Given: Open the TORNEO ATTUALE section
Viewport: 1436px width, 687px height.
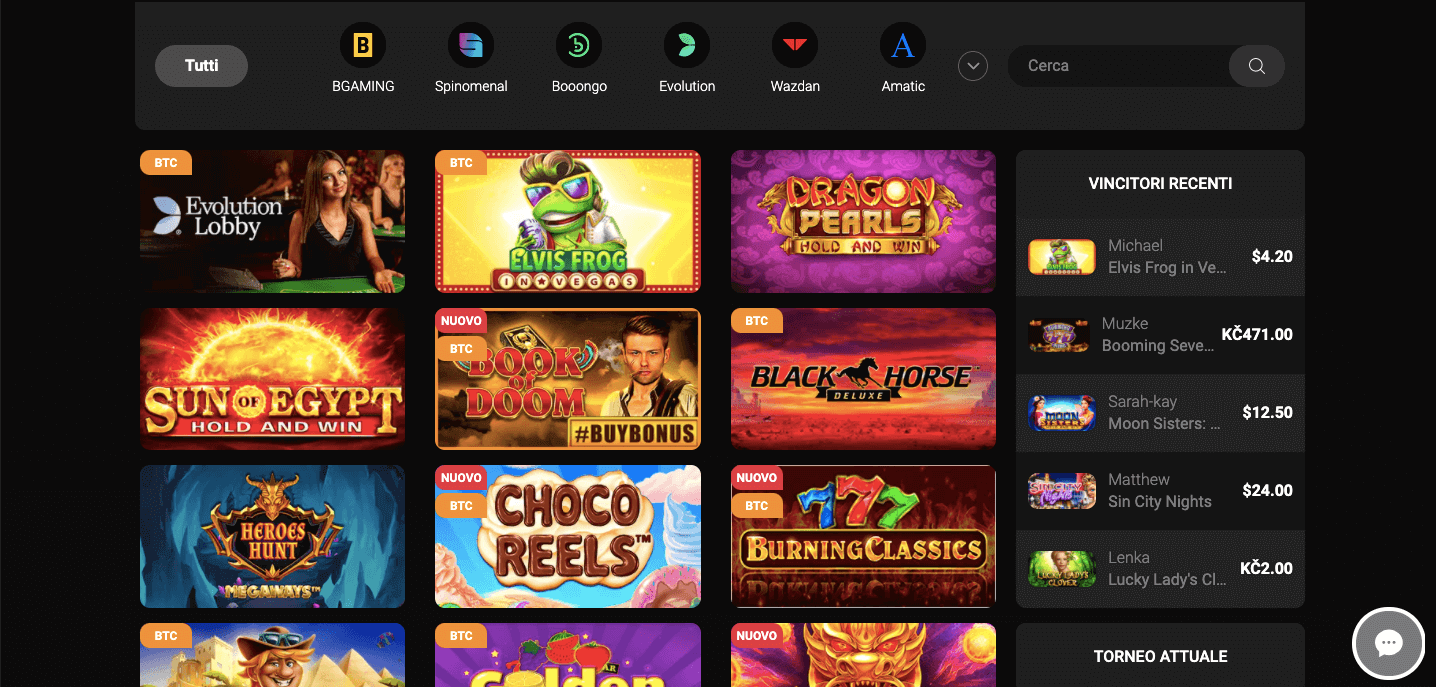Looking at the screenshot, I should 1160,656.
